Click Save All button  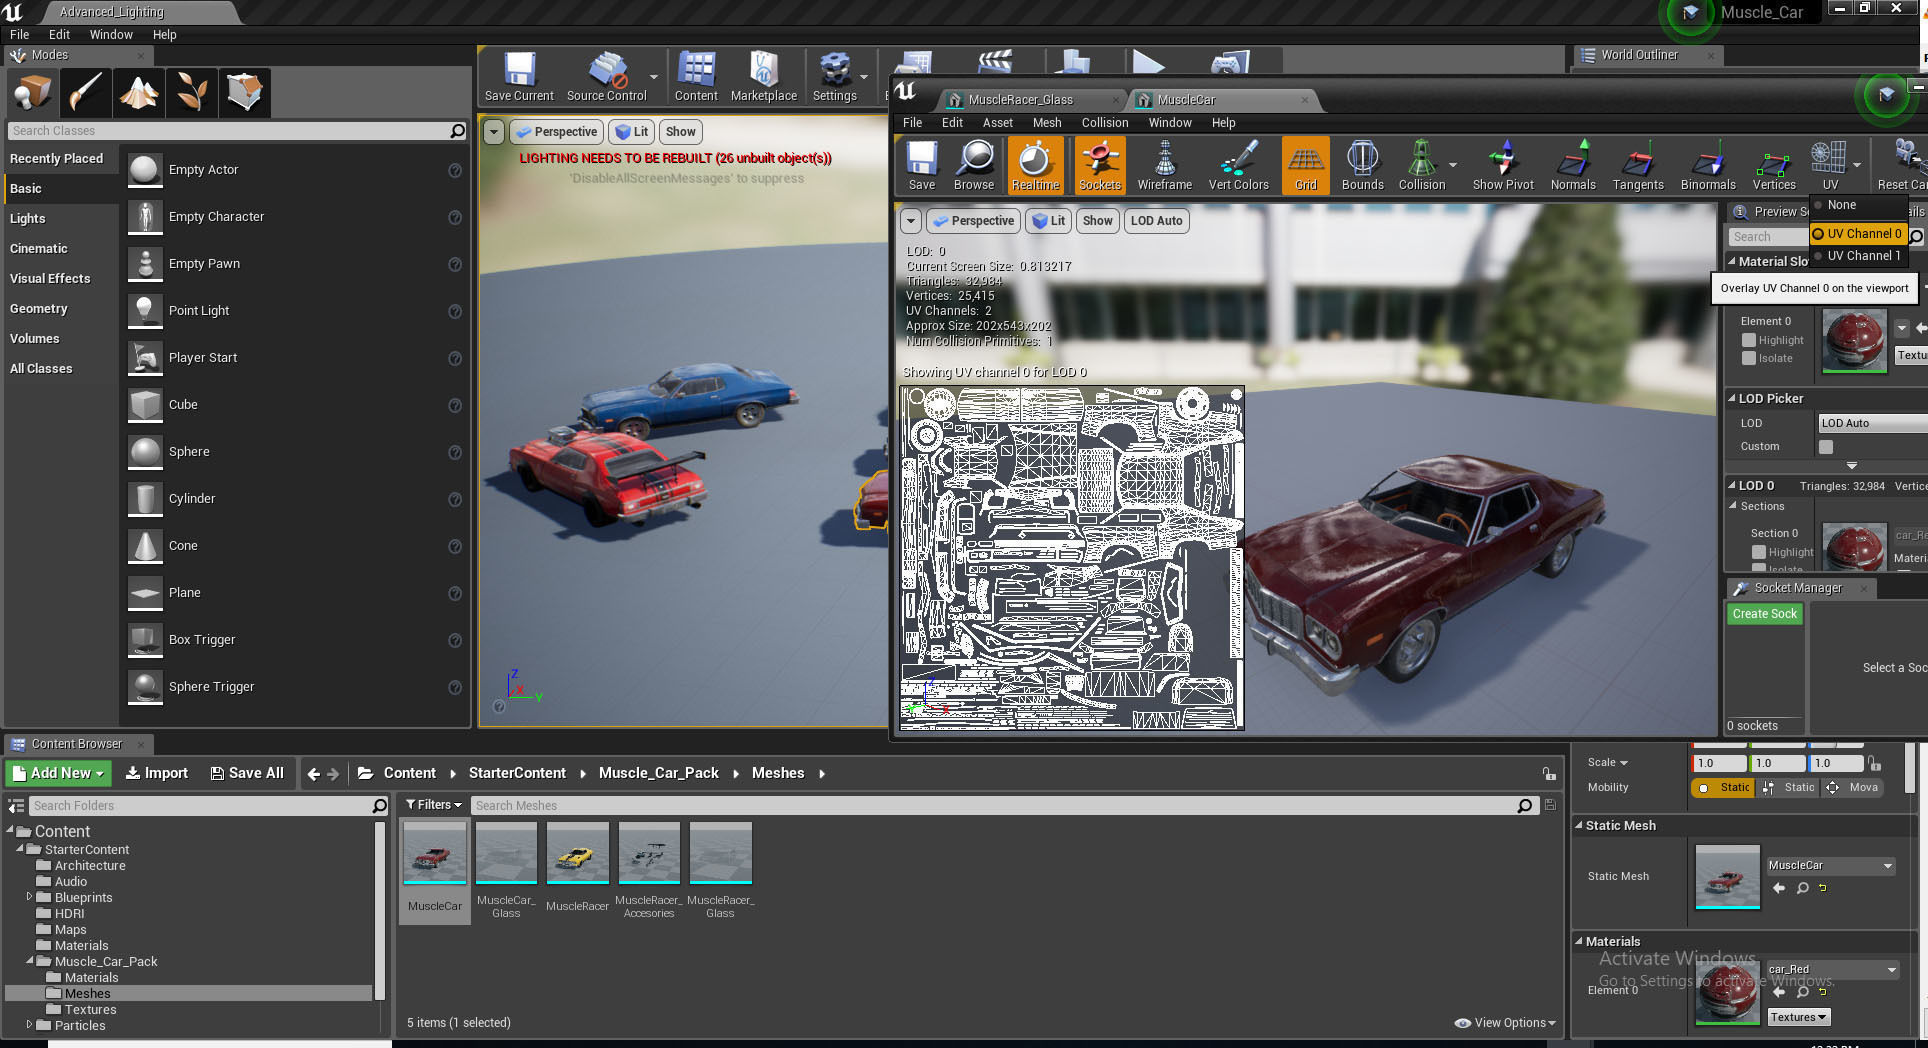tap(247, 773)
